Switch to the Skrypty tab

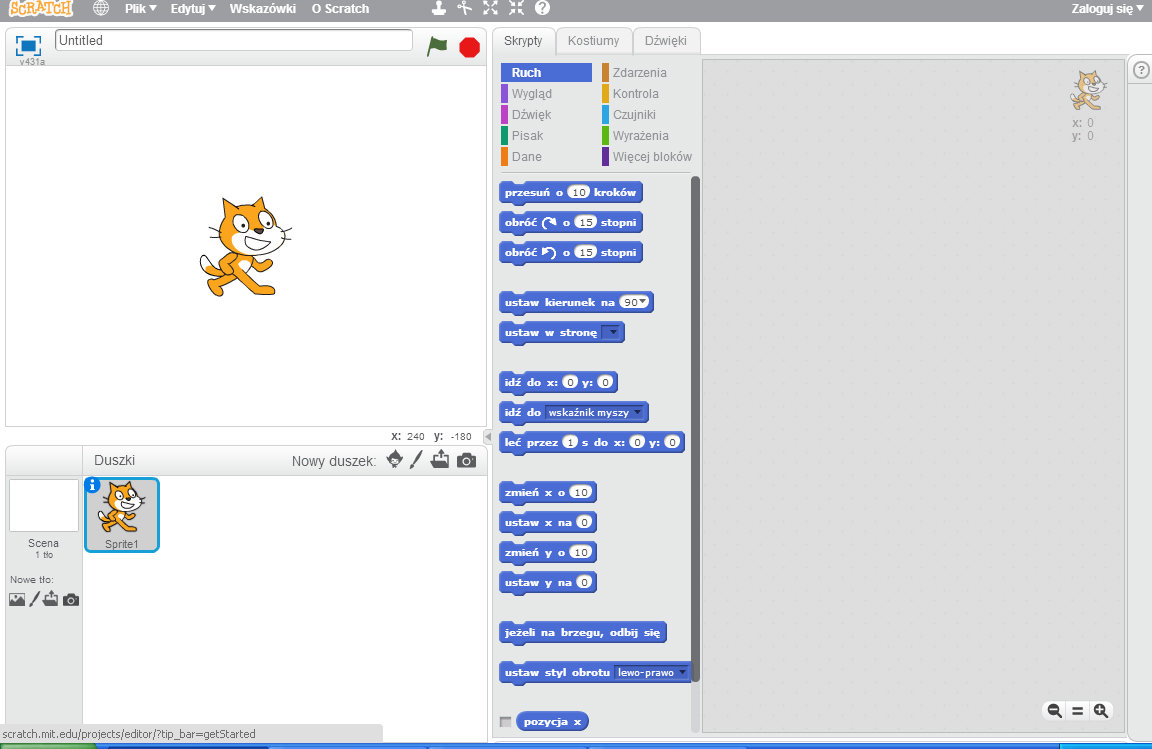pos(523,40)
